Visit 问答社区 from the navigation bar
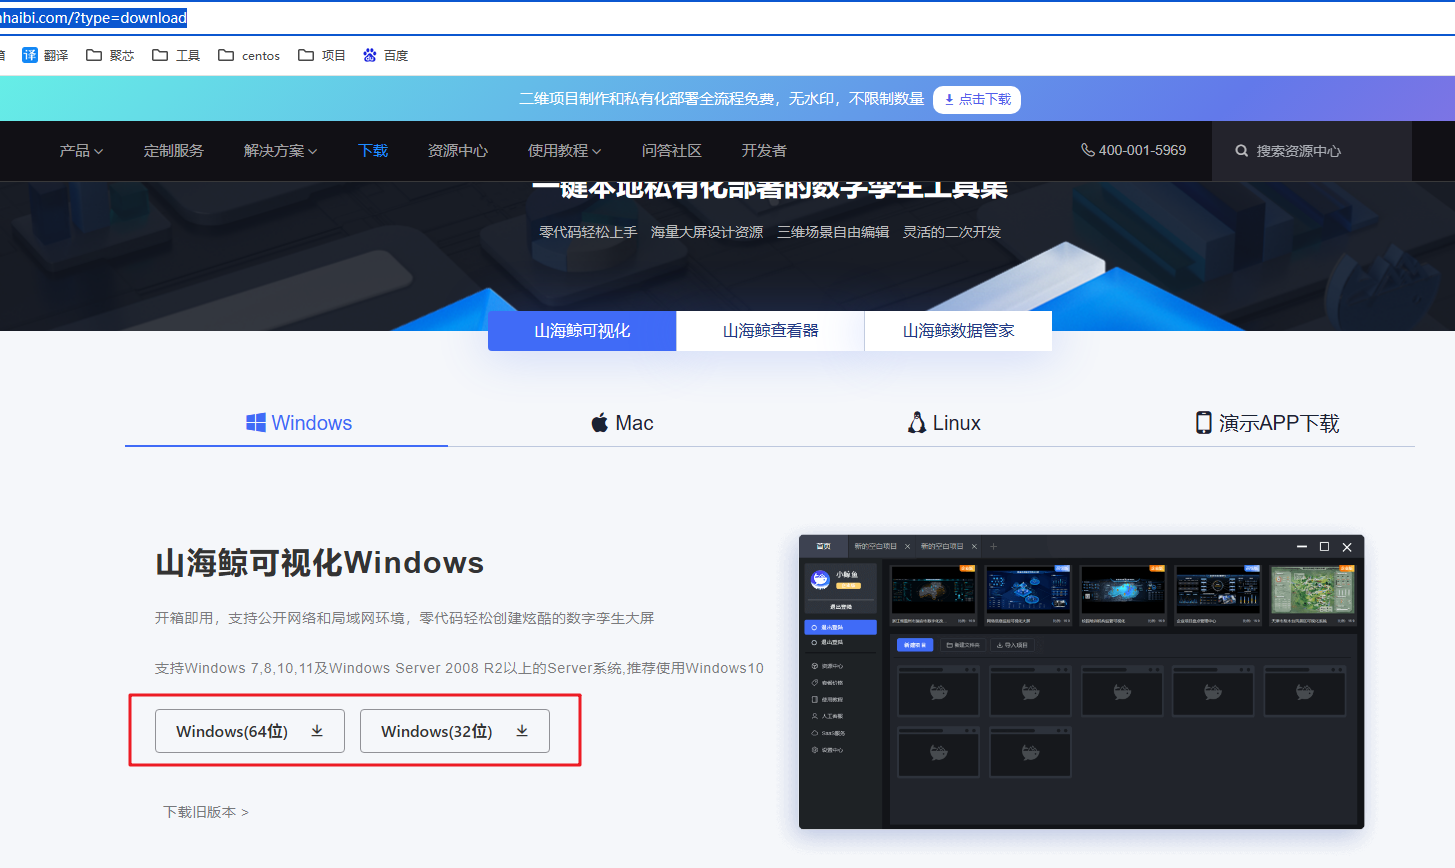 (672, 151)
